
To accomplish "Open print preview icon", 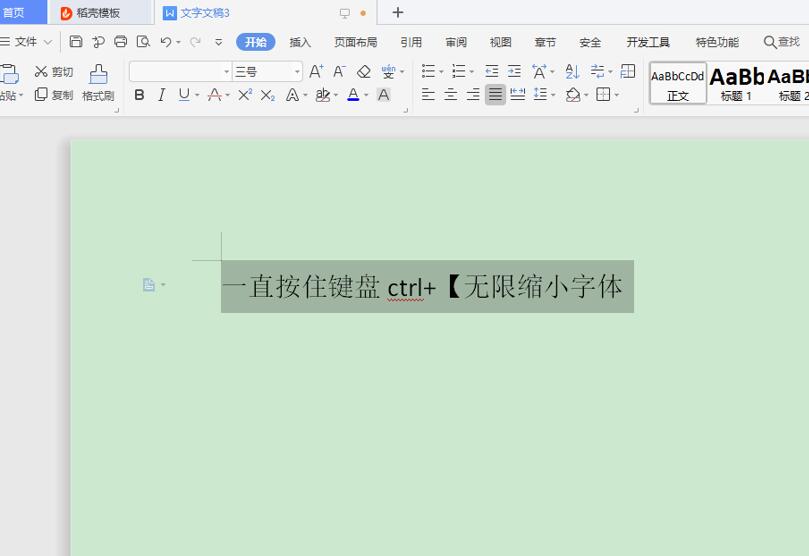I will [x=143, y=42].
